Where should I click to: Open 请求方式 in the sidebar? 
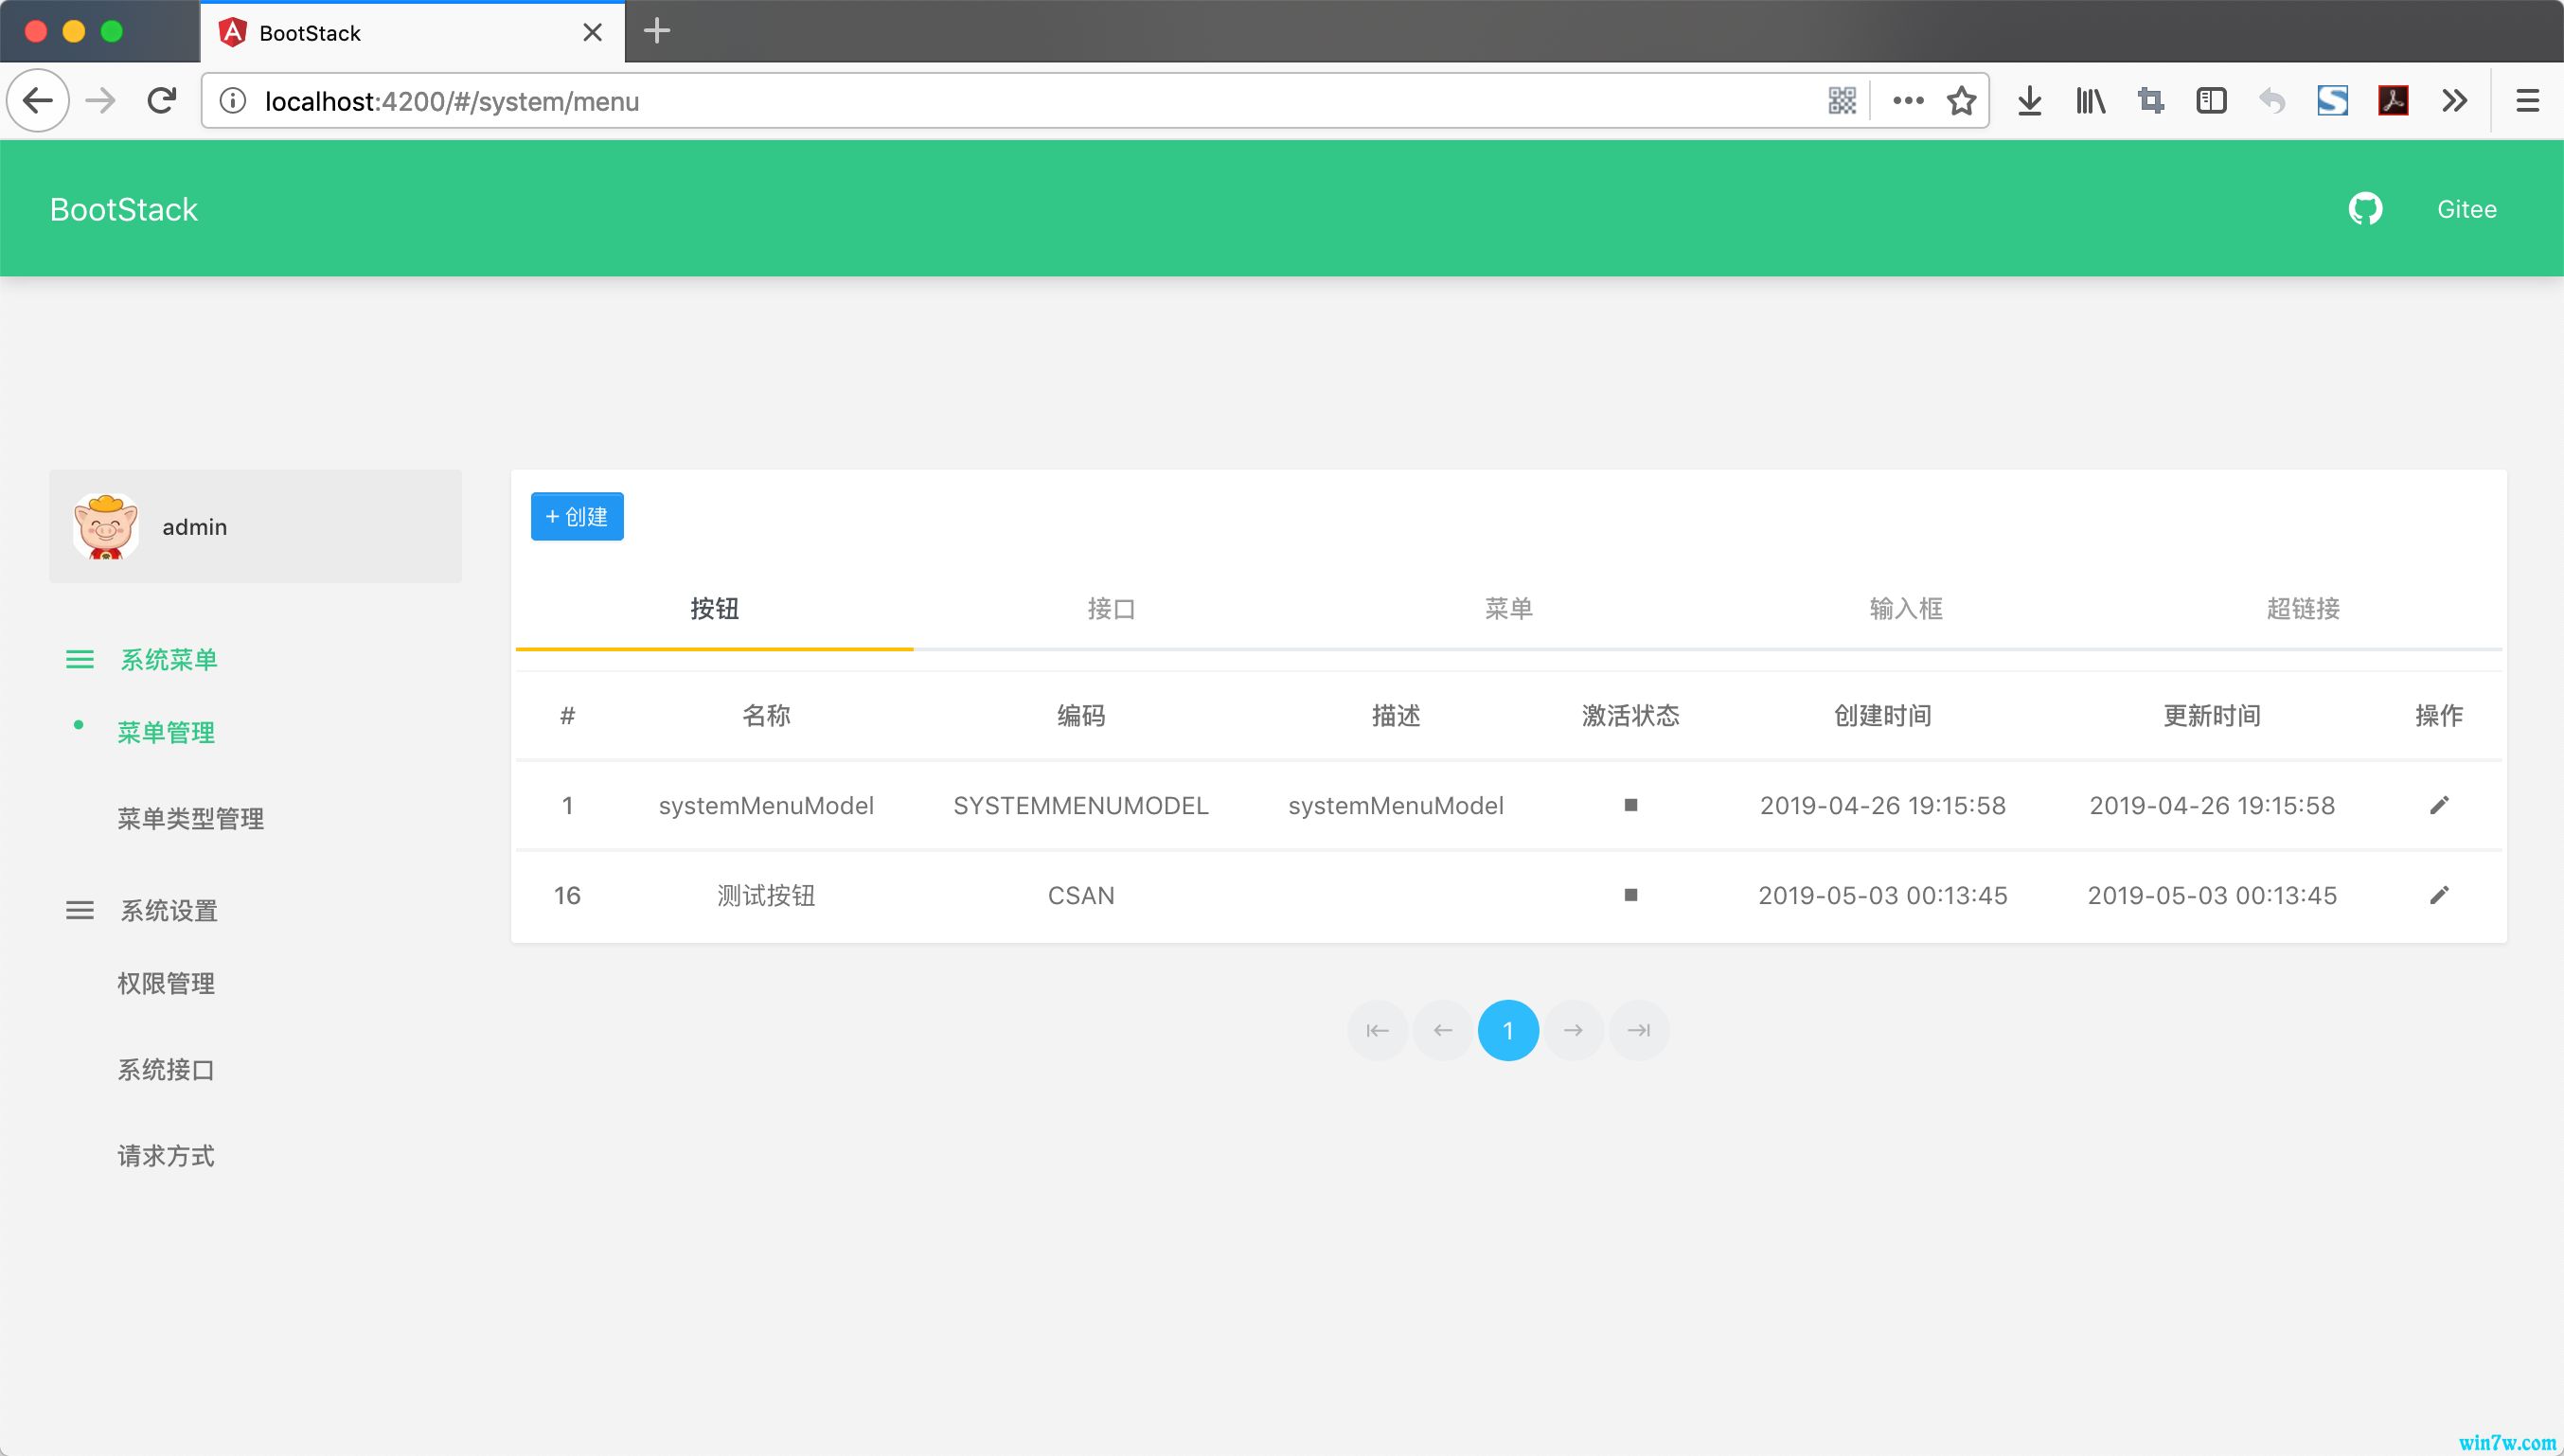166,1156
